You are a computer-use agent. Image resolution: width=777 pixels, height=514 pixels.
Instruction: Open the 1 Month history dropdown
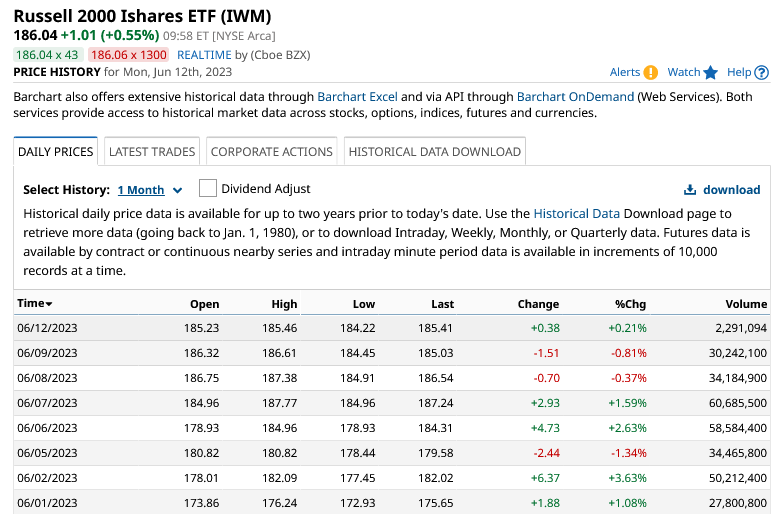[141, 190]
